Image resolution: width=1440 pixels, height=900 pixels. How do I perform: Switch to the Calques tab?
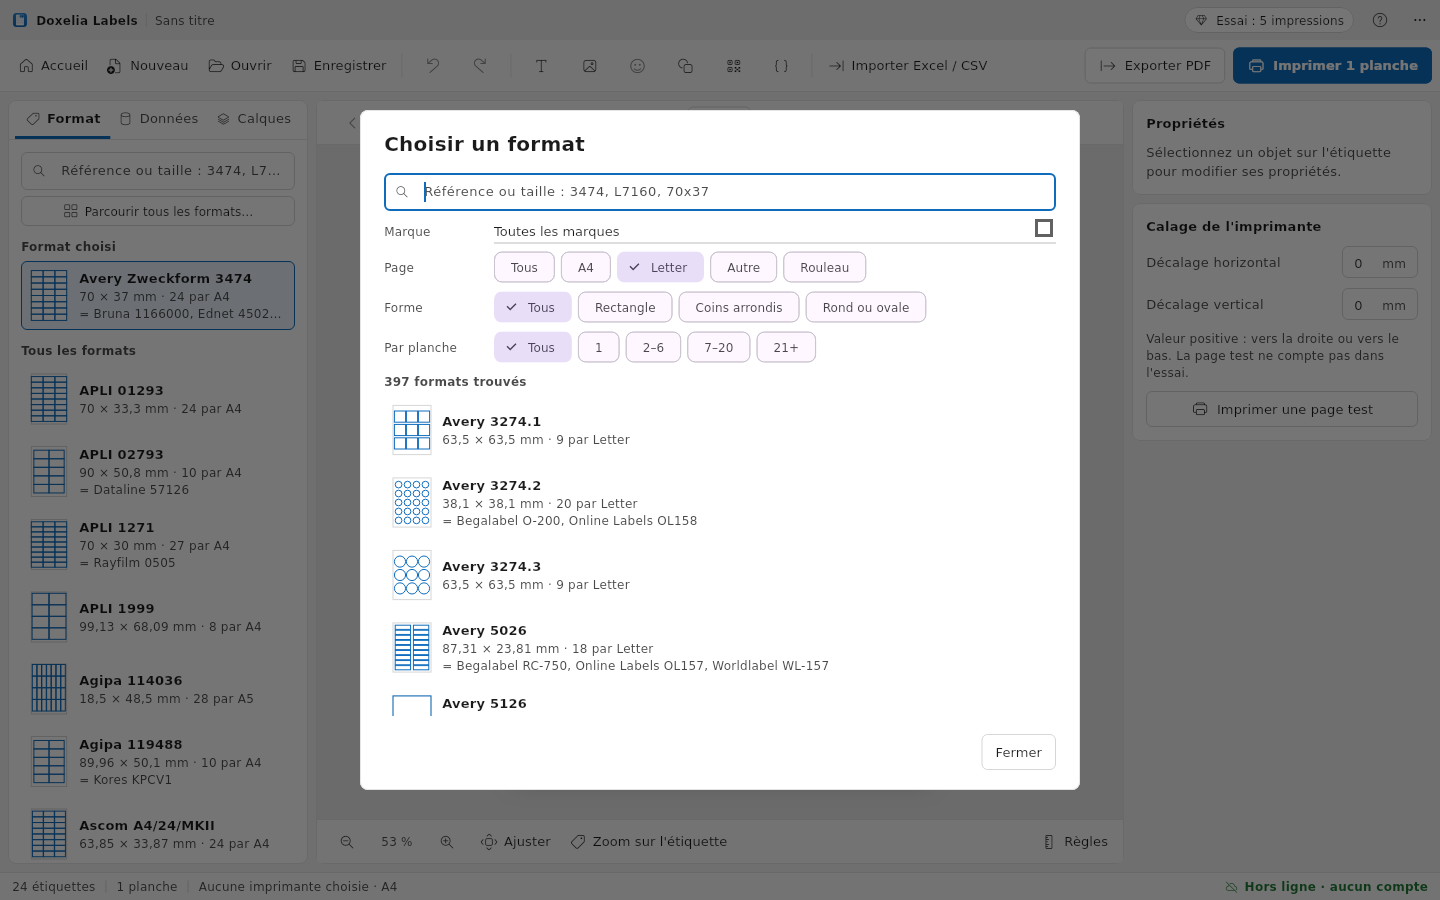pyautogui.click(x=254, y=118)
